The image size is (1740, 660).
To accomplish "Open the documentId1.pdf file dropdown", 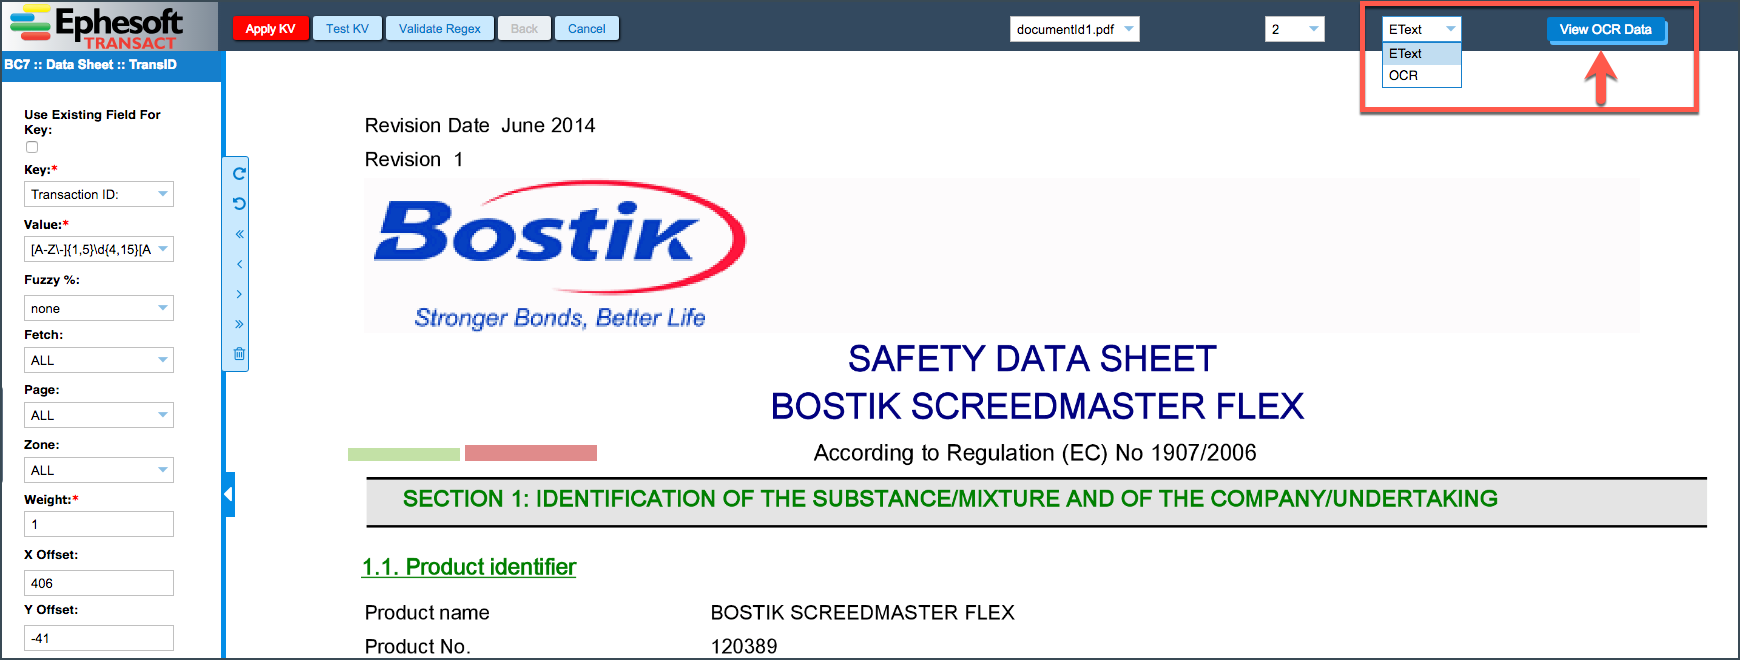I will pyautogui.click(x=1075, y=29).
